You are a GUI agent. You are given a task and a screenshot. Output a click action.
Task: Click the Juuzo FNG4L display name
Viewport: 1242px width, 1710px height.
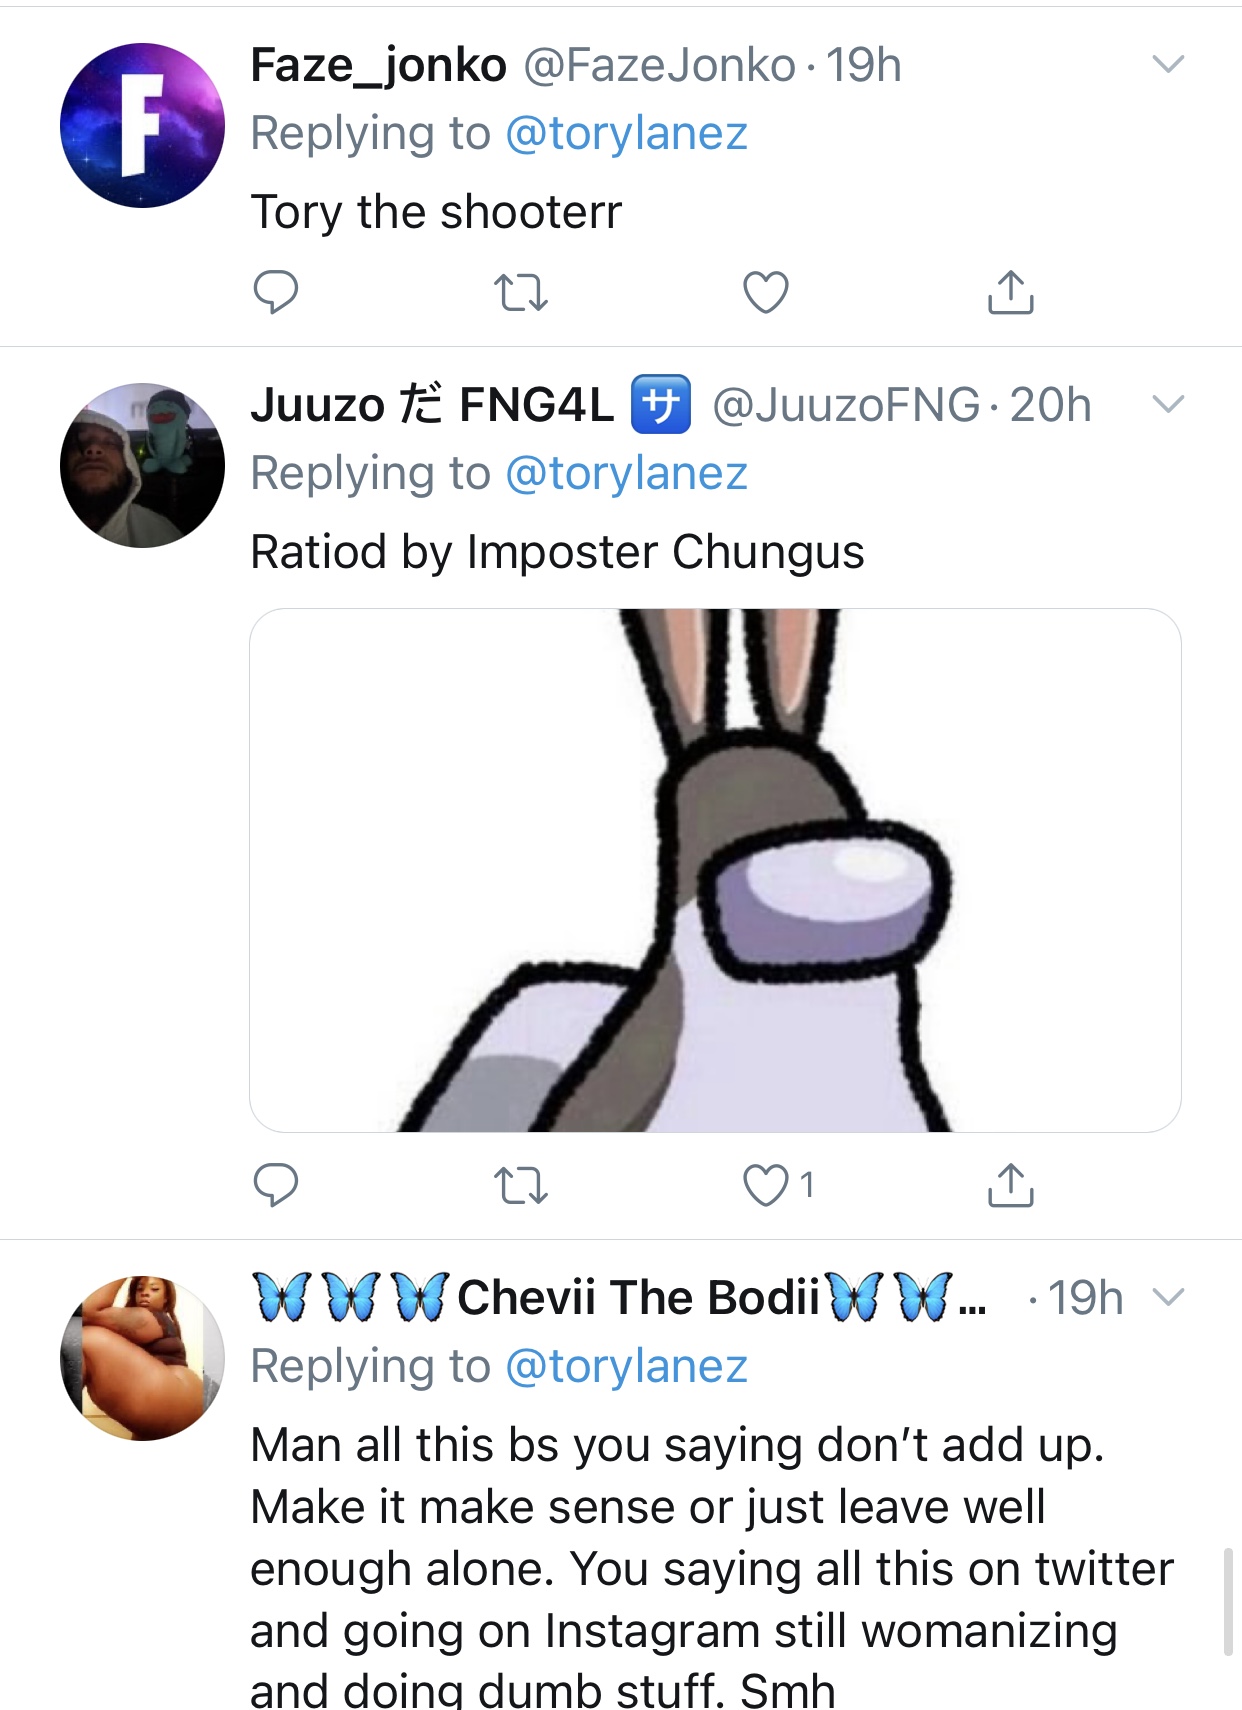(x=431, y=405)
